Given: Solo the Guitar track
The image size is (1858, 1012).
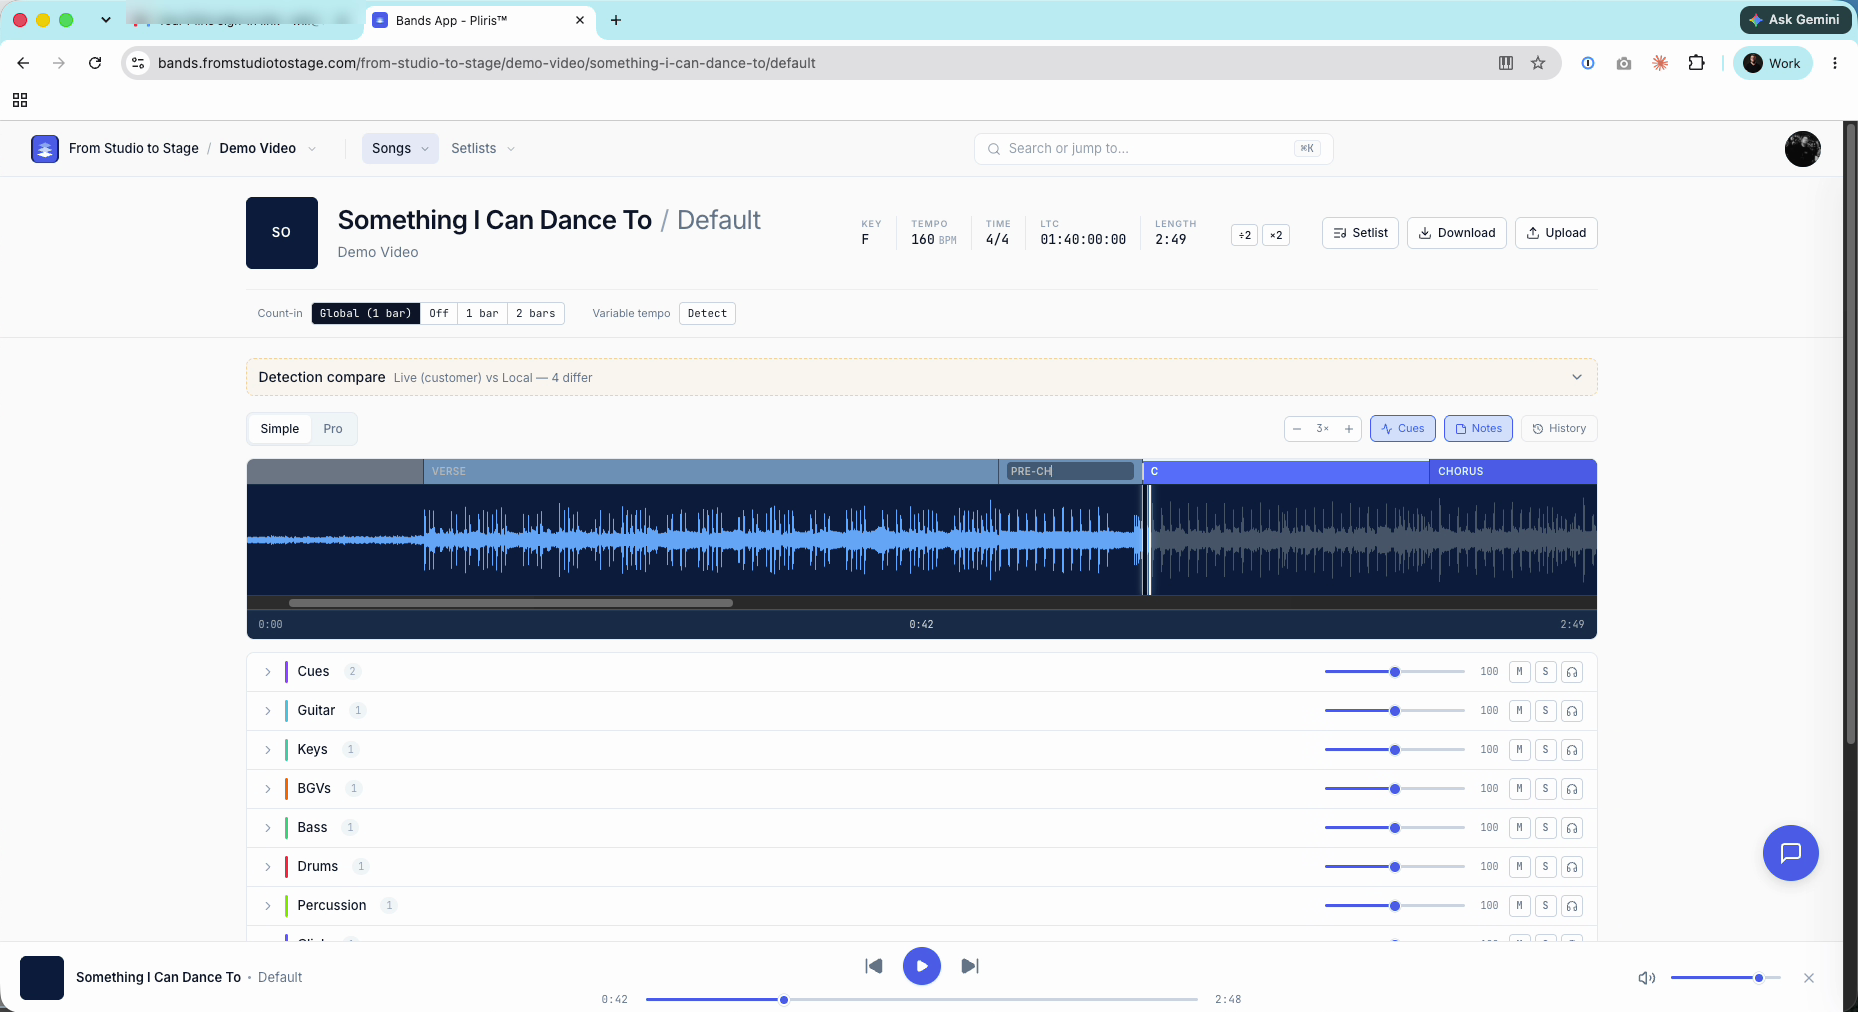Looking at the screenshot, I should (1546, 711).
